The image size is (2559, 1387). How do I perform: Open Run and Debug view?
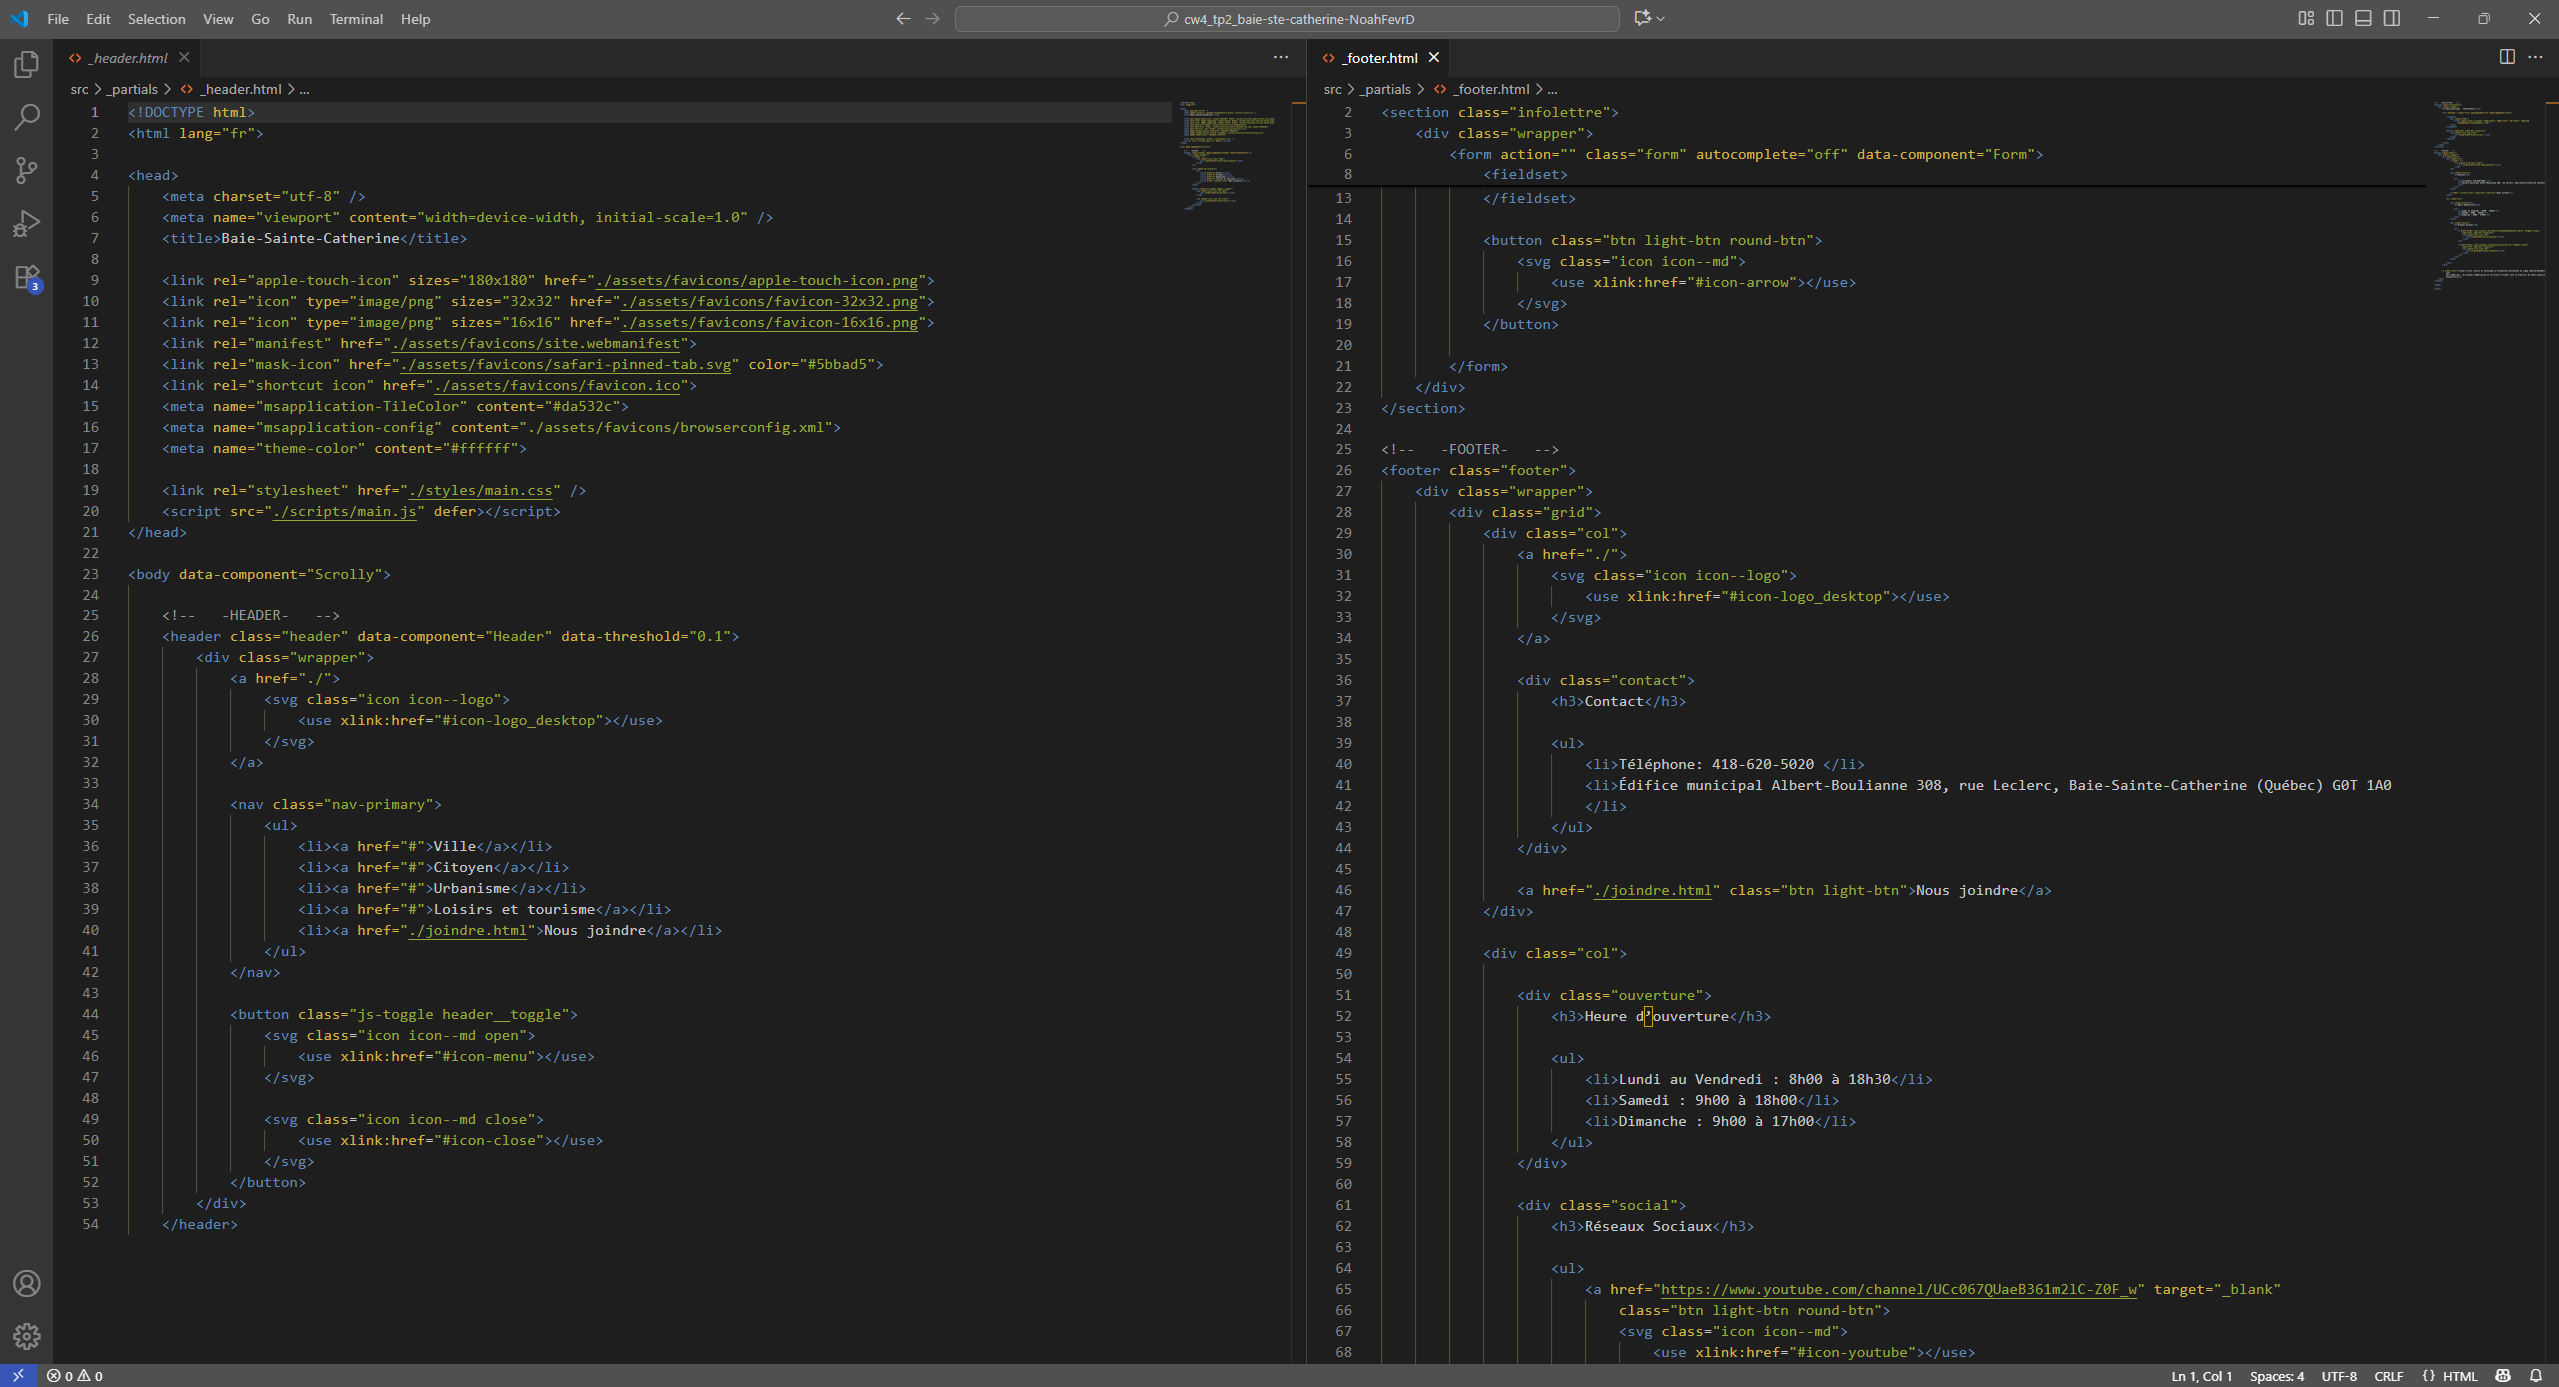(x=27, y=223)
